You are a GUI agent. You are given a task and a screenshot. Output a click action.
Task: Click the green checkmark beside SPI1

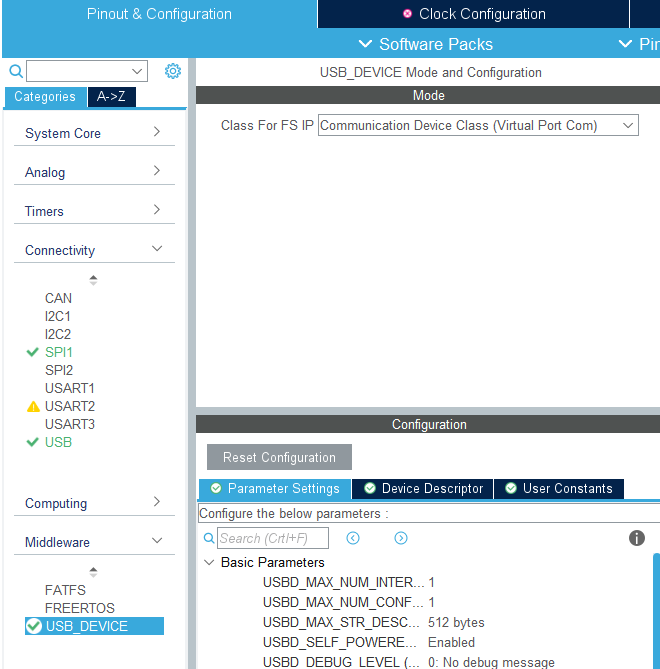pyautogui.click(x=32, y=352)
